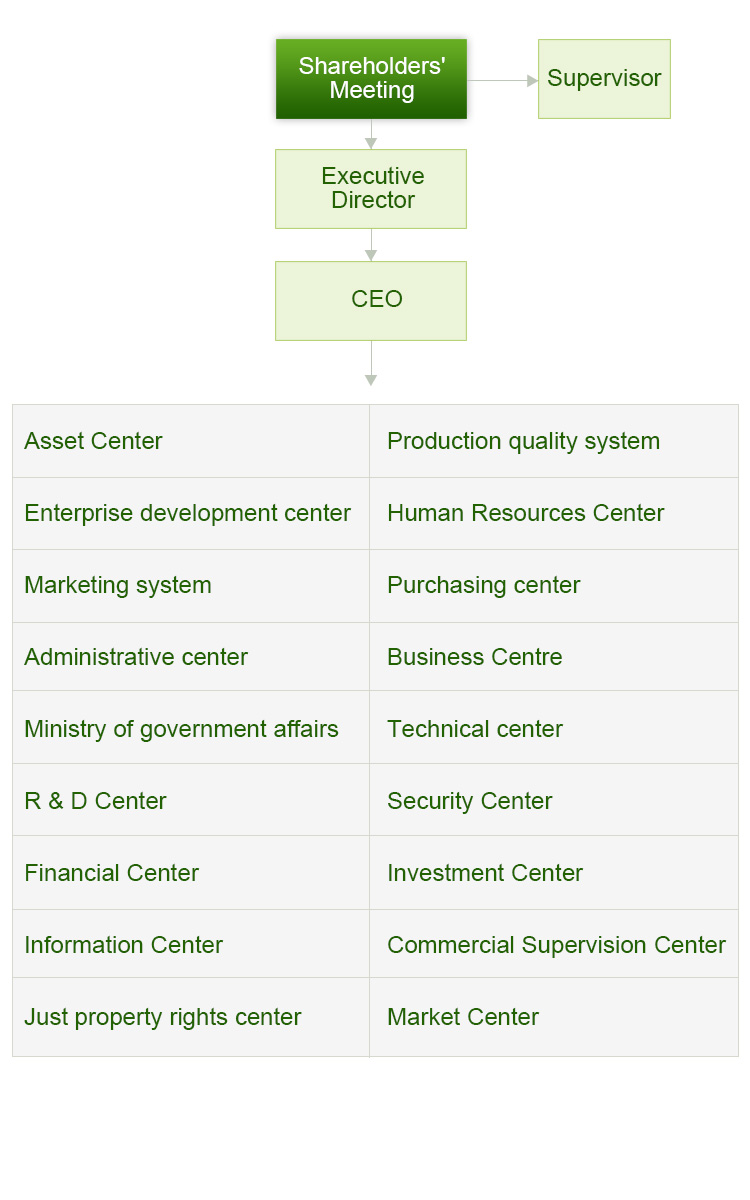Click the CEO box
This screenshot has height=1200, width=750.
pos(371,301)
